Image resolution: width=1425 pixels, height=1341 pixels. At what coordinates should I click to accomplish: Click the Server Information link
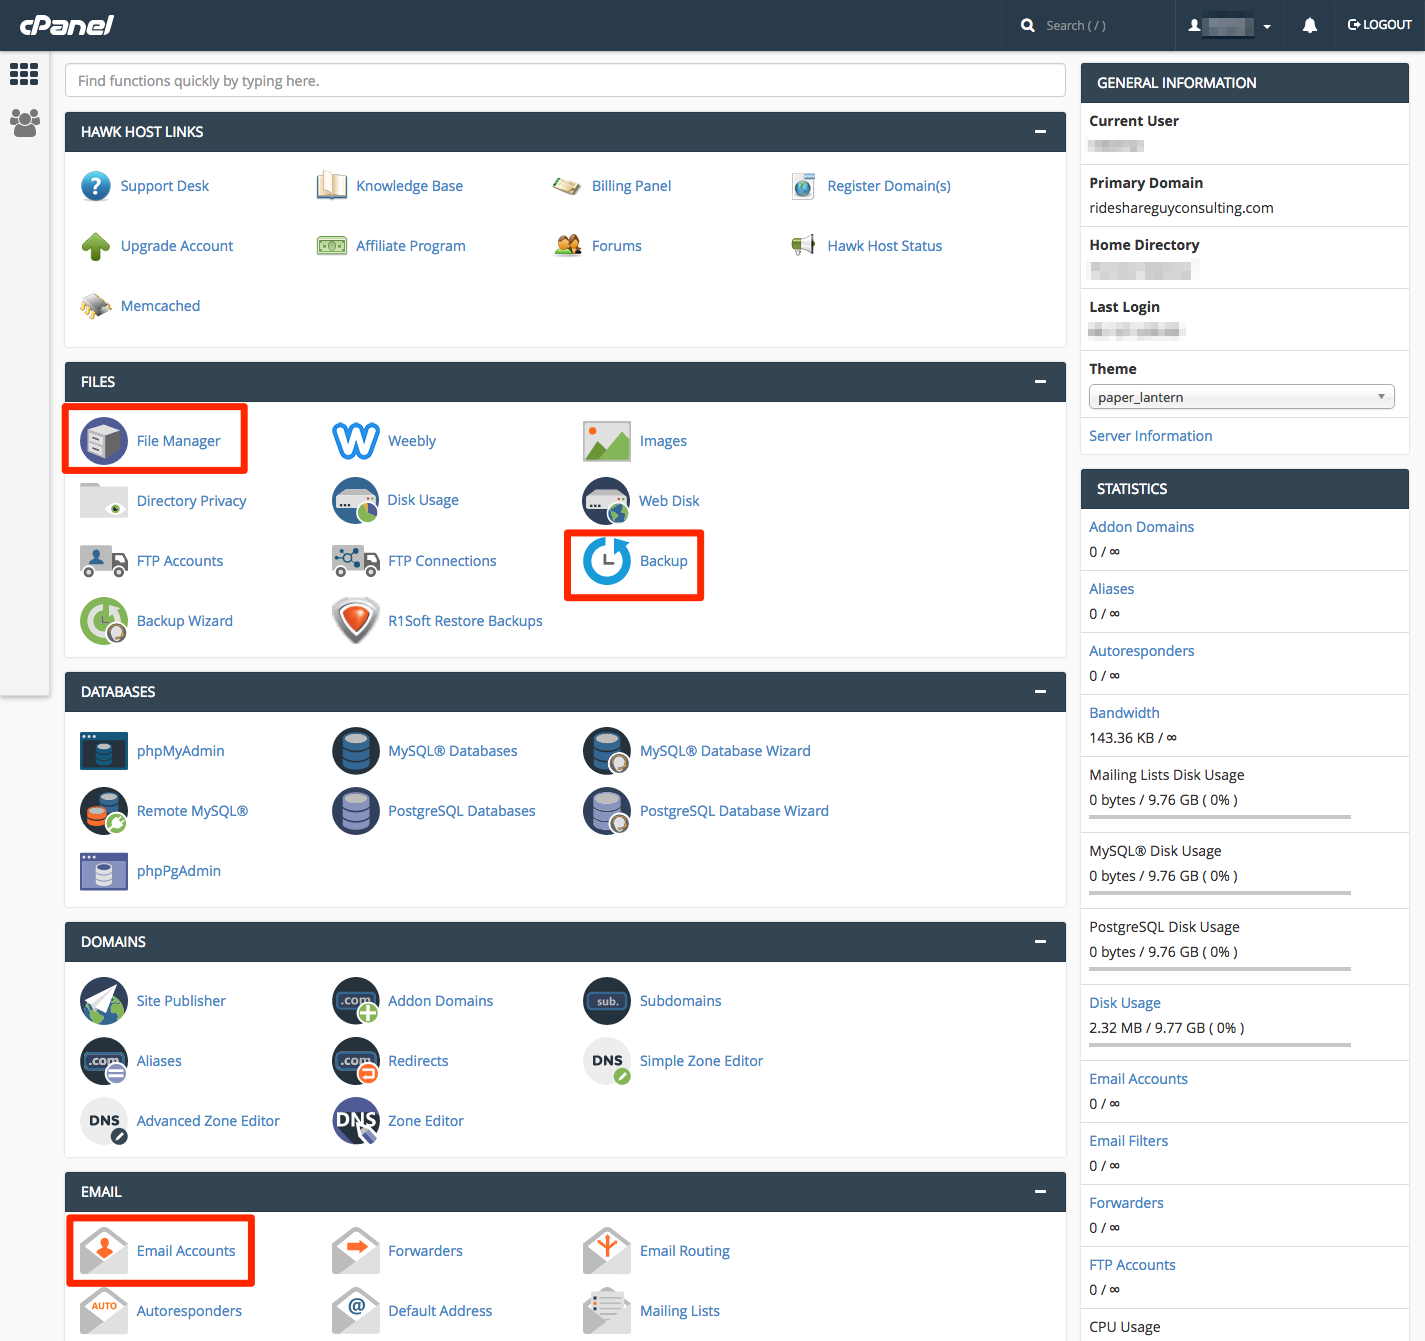pyautogui.click(x=1150, y=435)
